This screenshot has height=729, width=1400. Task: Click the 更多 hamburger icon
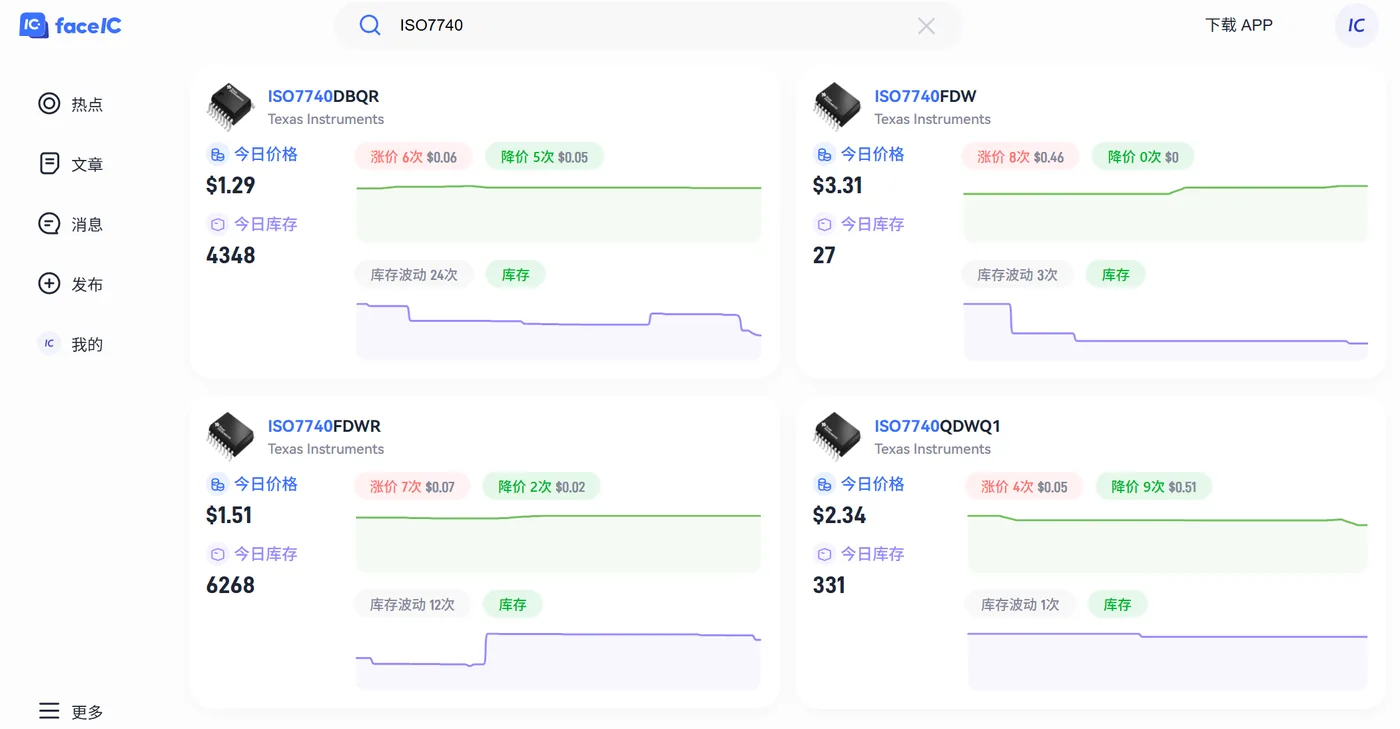click(49, 711)
